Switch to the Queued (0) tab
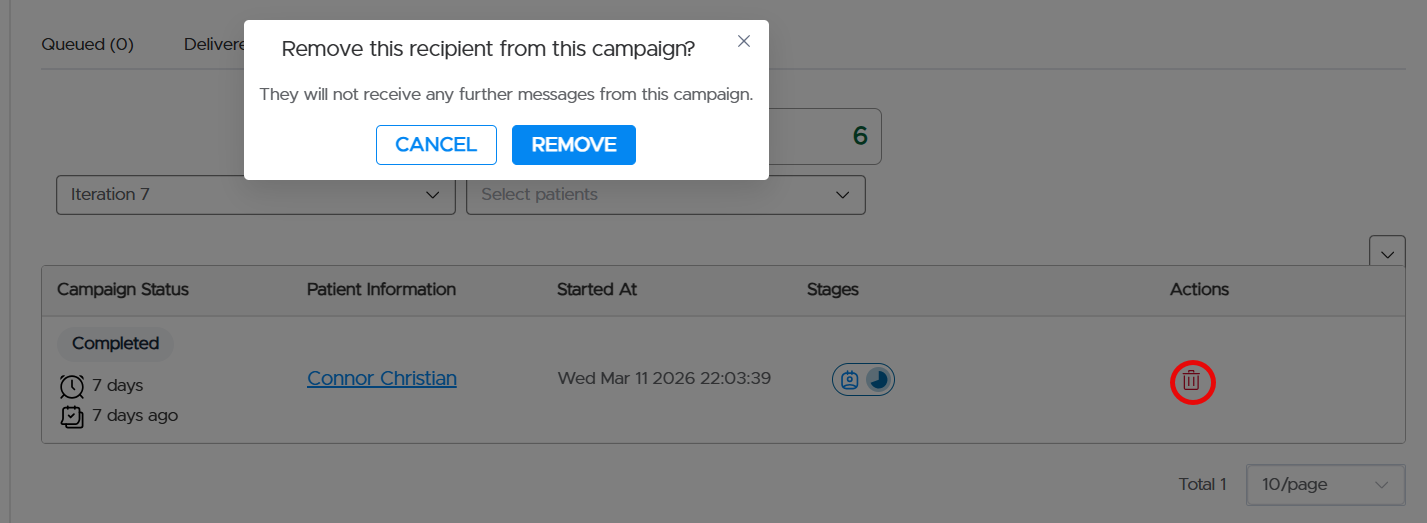 pos(88,44)
